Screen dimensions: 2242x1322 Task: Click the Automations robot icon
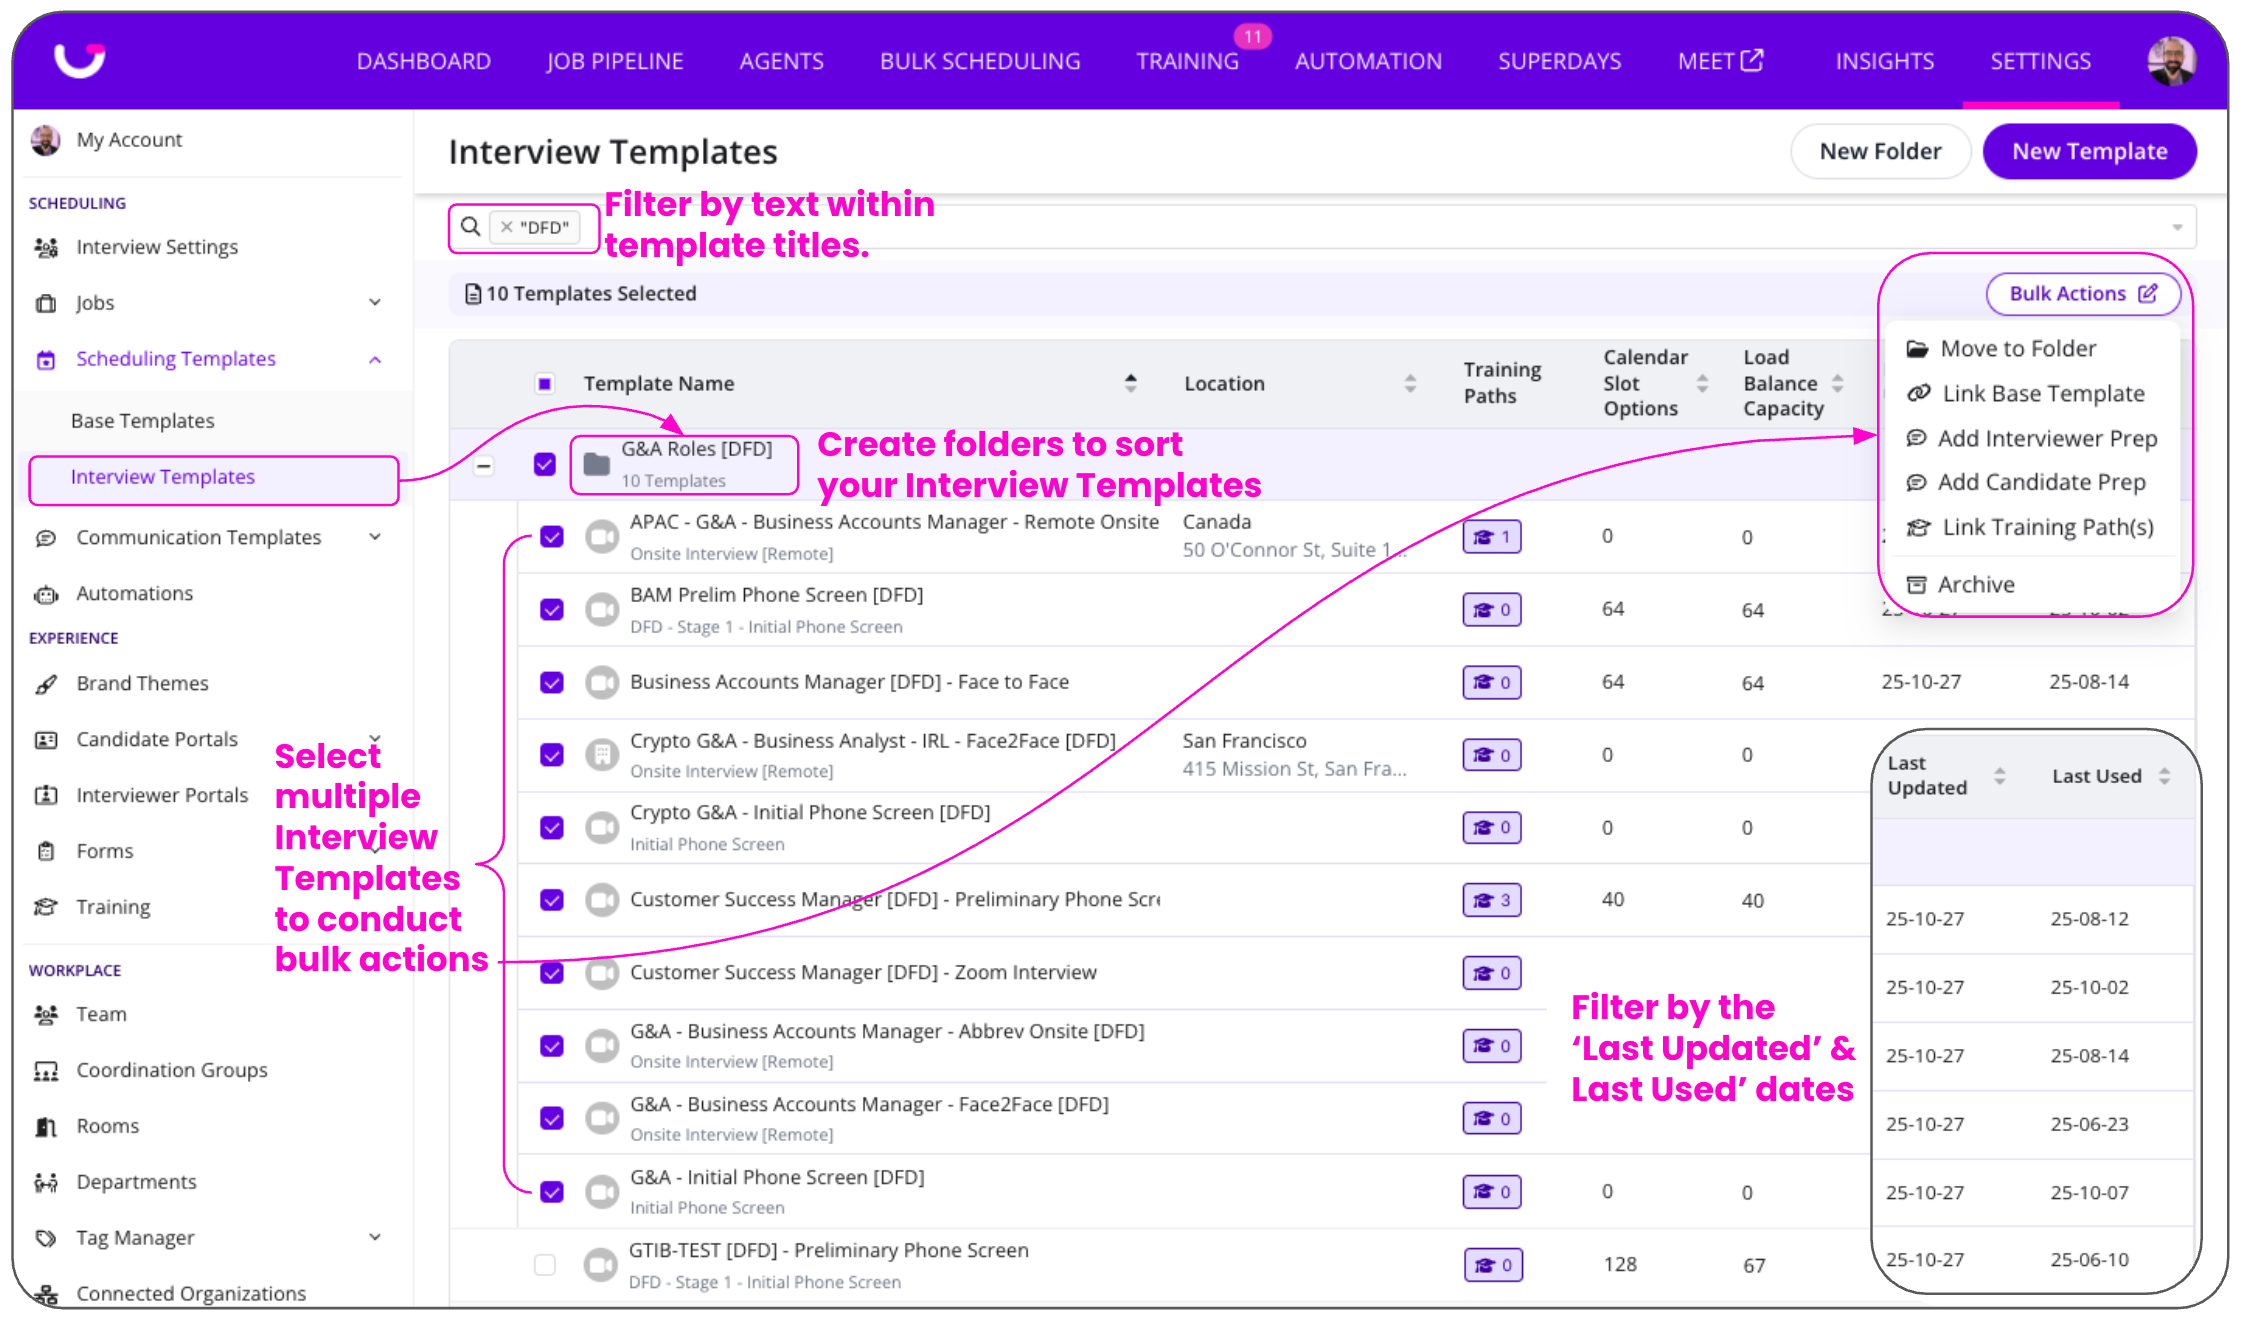pos(46,594)
